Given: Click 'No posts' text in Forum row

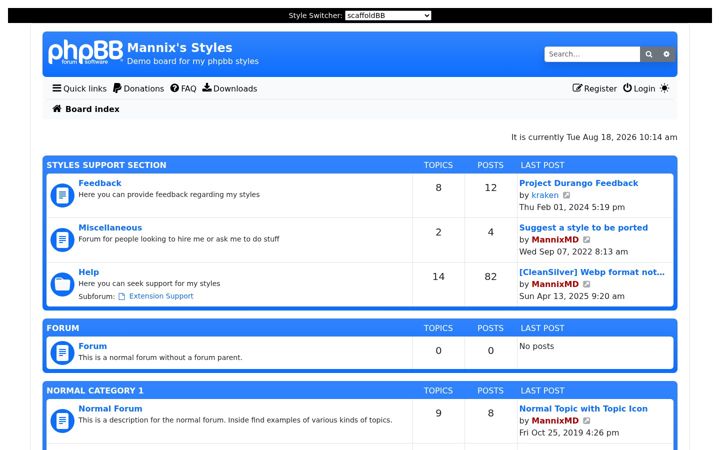Looking at the screenshot, I should (536, 346).
